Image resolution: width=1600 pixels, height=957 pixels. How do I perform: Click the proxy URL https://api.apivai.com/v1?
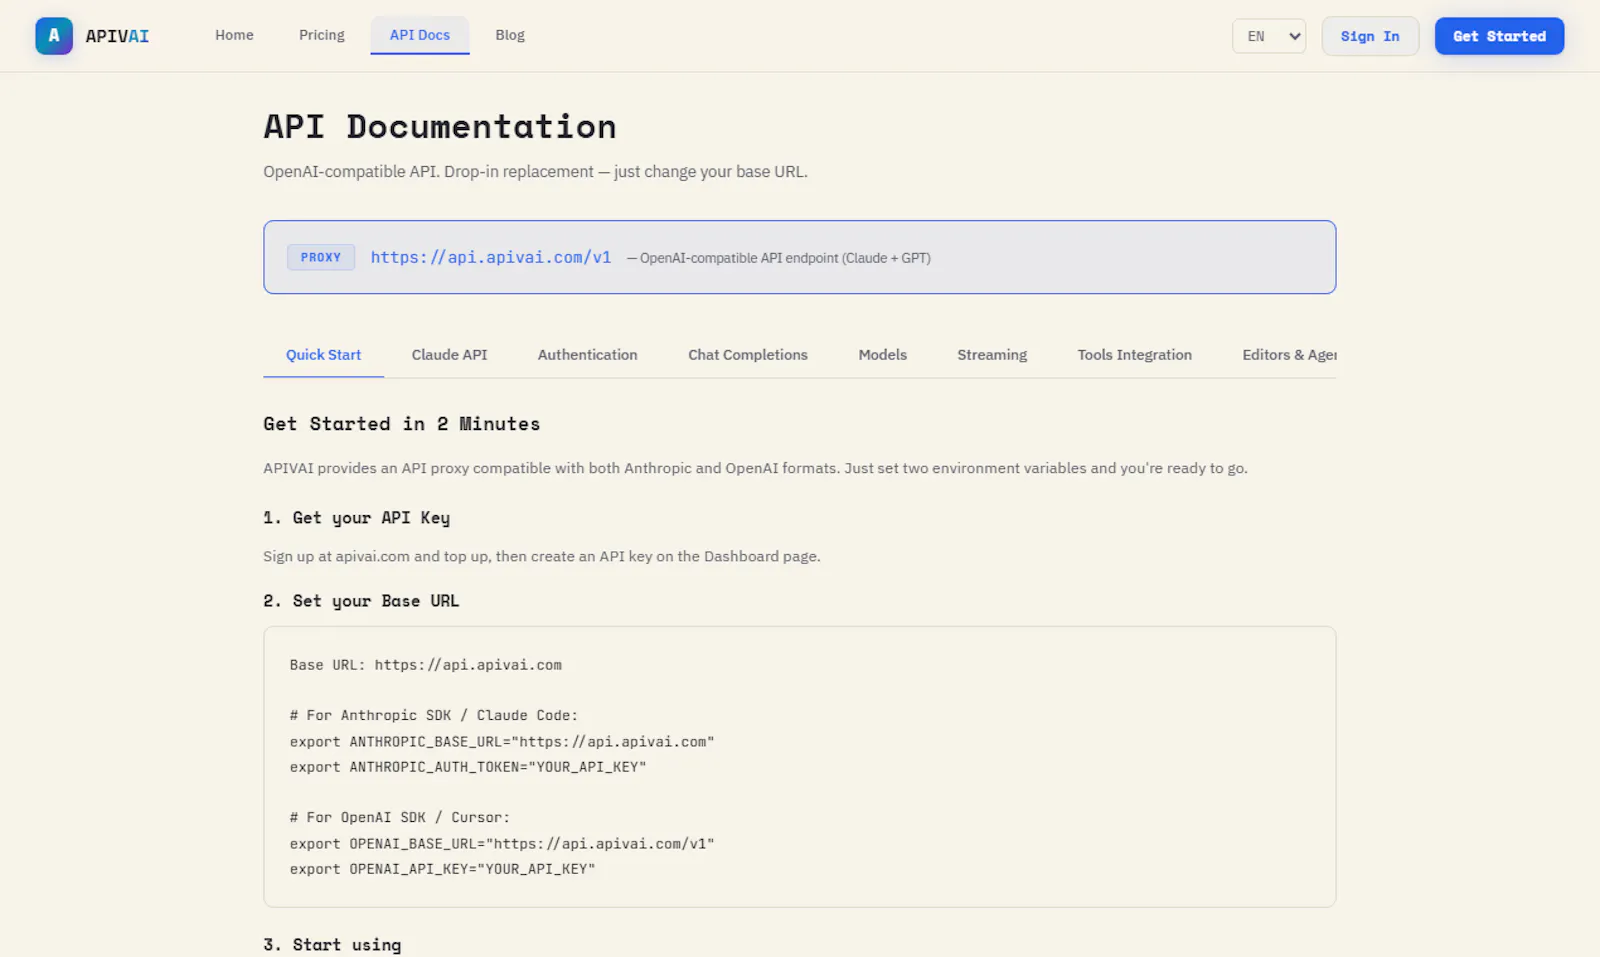[491, 257]
